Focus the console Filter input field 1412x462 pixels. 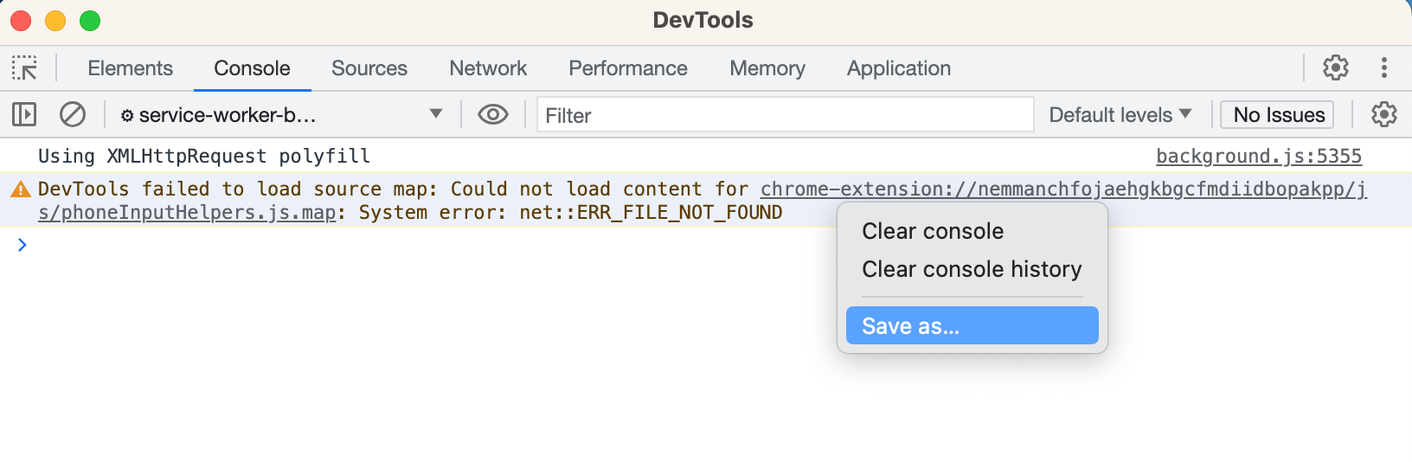(785, 115)
